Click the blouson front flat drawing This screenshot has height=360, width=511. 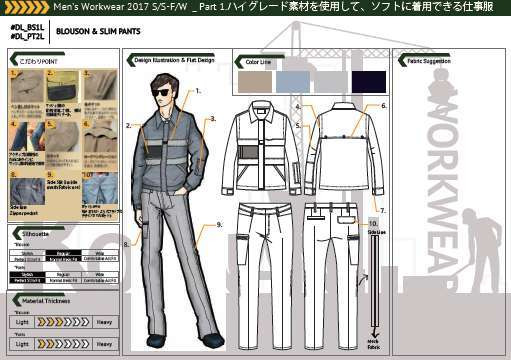click(261, 148)
